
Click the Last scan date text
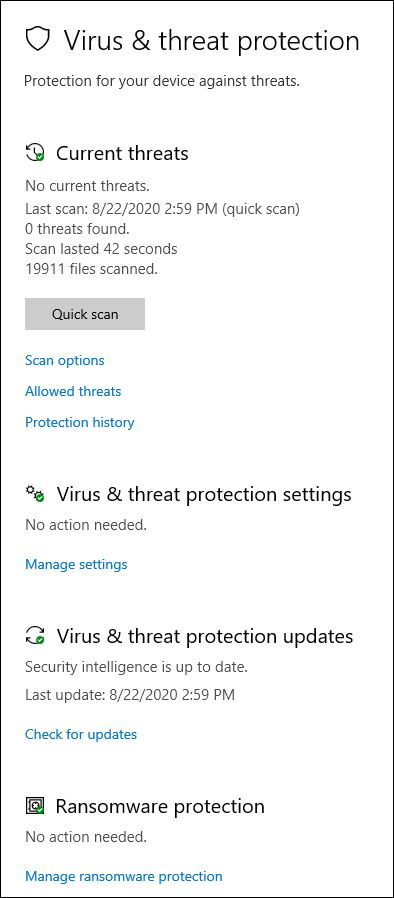click(x=163, y=209)
